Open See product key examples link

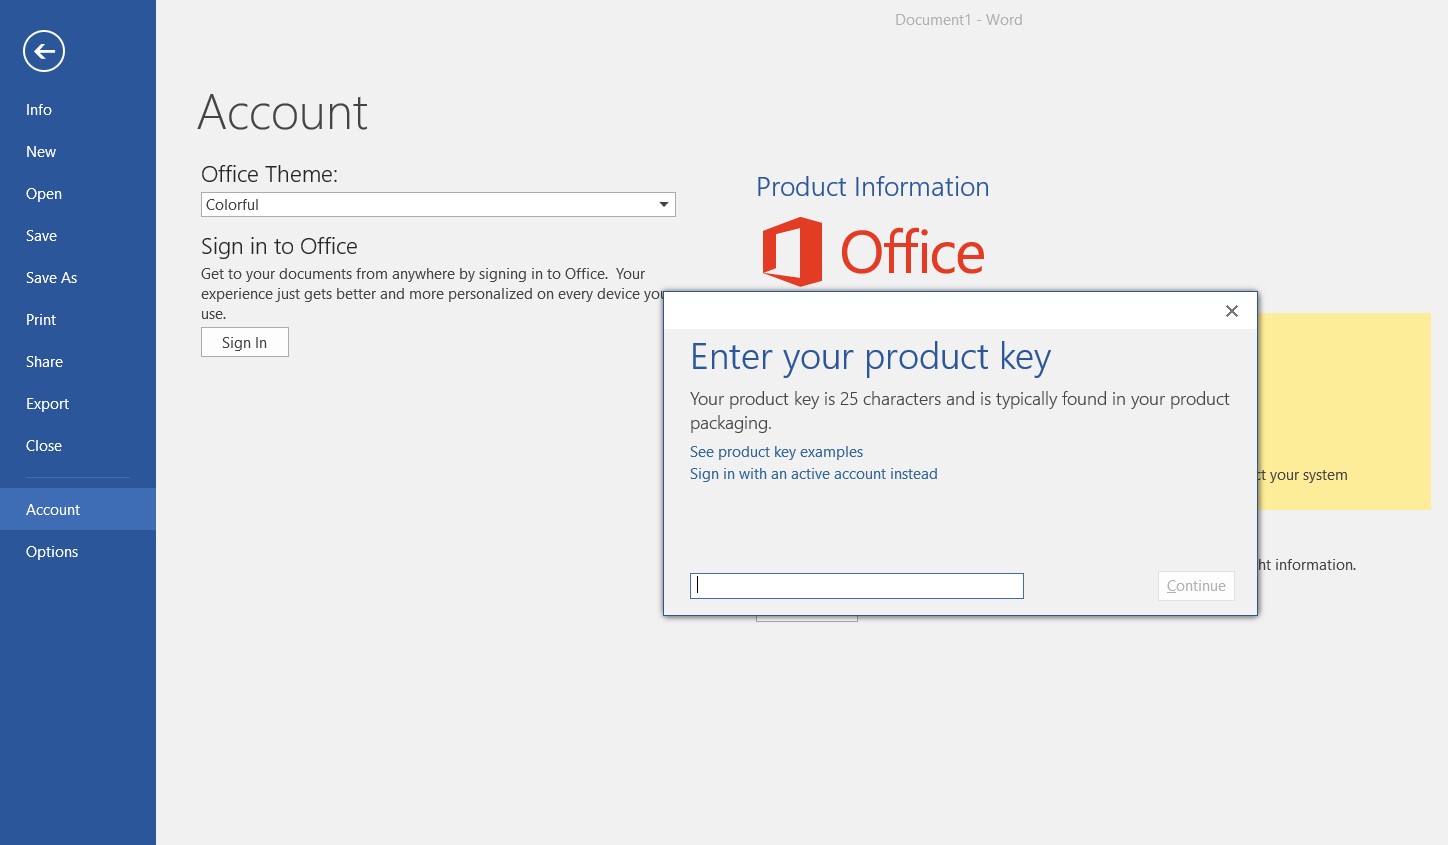pyautogui.click(x=776, y=451)
